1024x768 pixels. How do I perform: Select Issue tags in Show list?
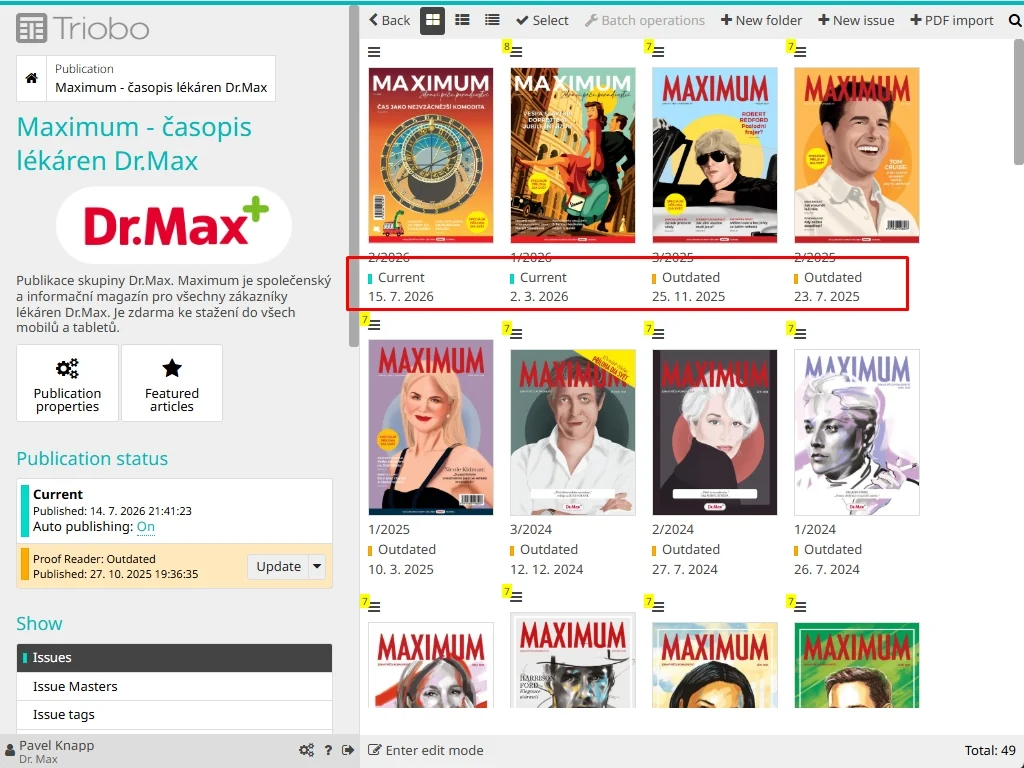click(x=174, y=714)
